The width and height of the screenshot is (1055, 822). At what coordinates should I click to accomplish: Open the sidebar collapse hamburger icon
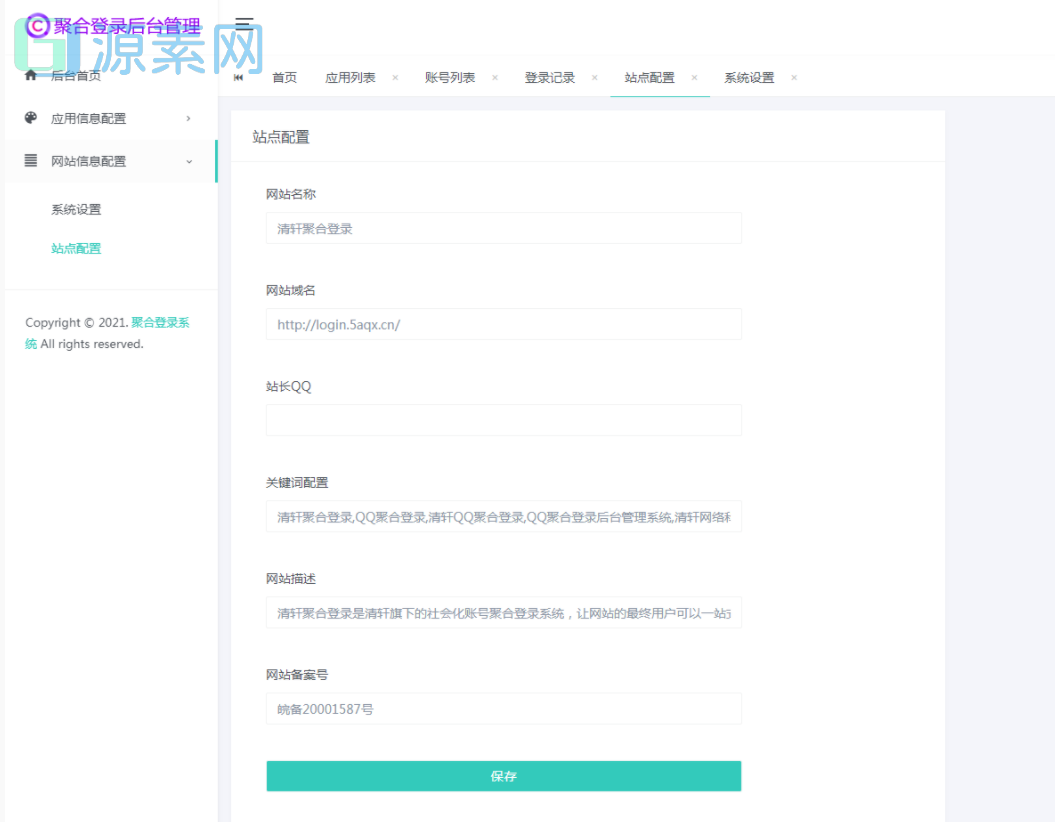243,23
